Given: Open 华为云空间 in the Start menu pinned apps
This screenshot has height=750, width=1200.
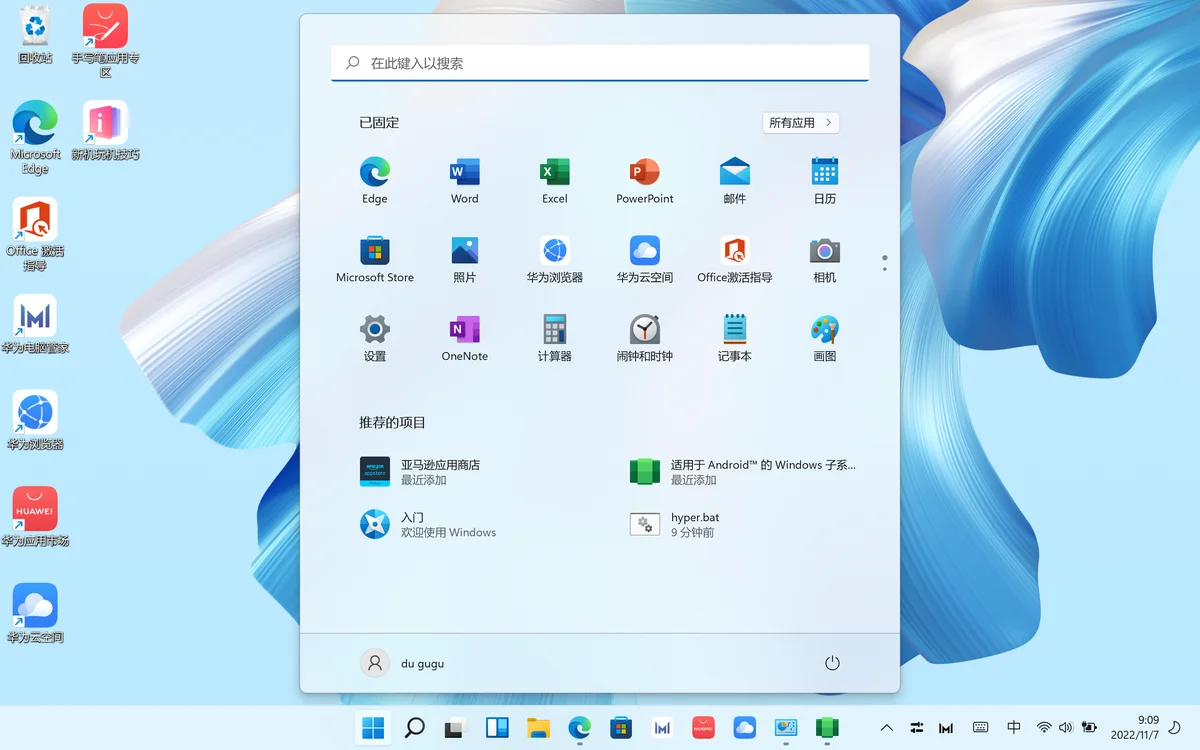Looking at the screenshot, I should [645, 260].
